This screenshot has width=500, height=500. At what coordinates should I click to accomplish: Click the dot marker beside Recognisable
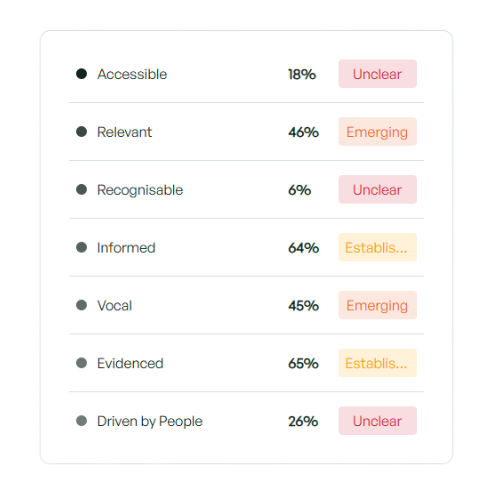81,189
